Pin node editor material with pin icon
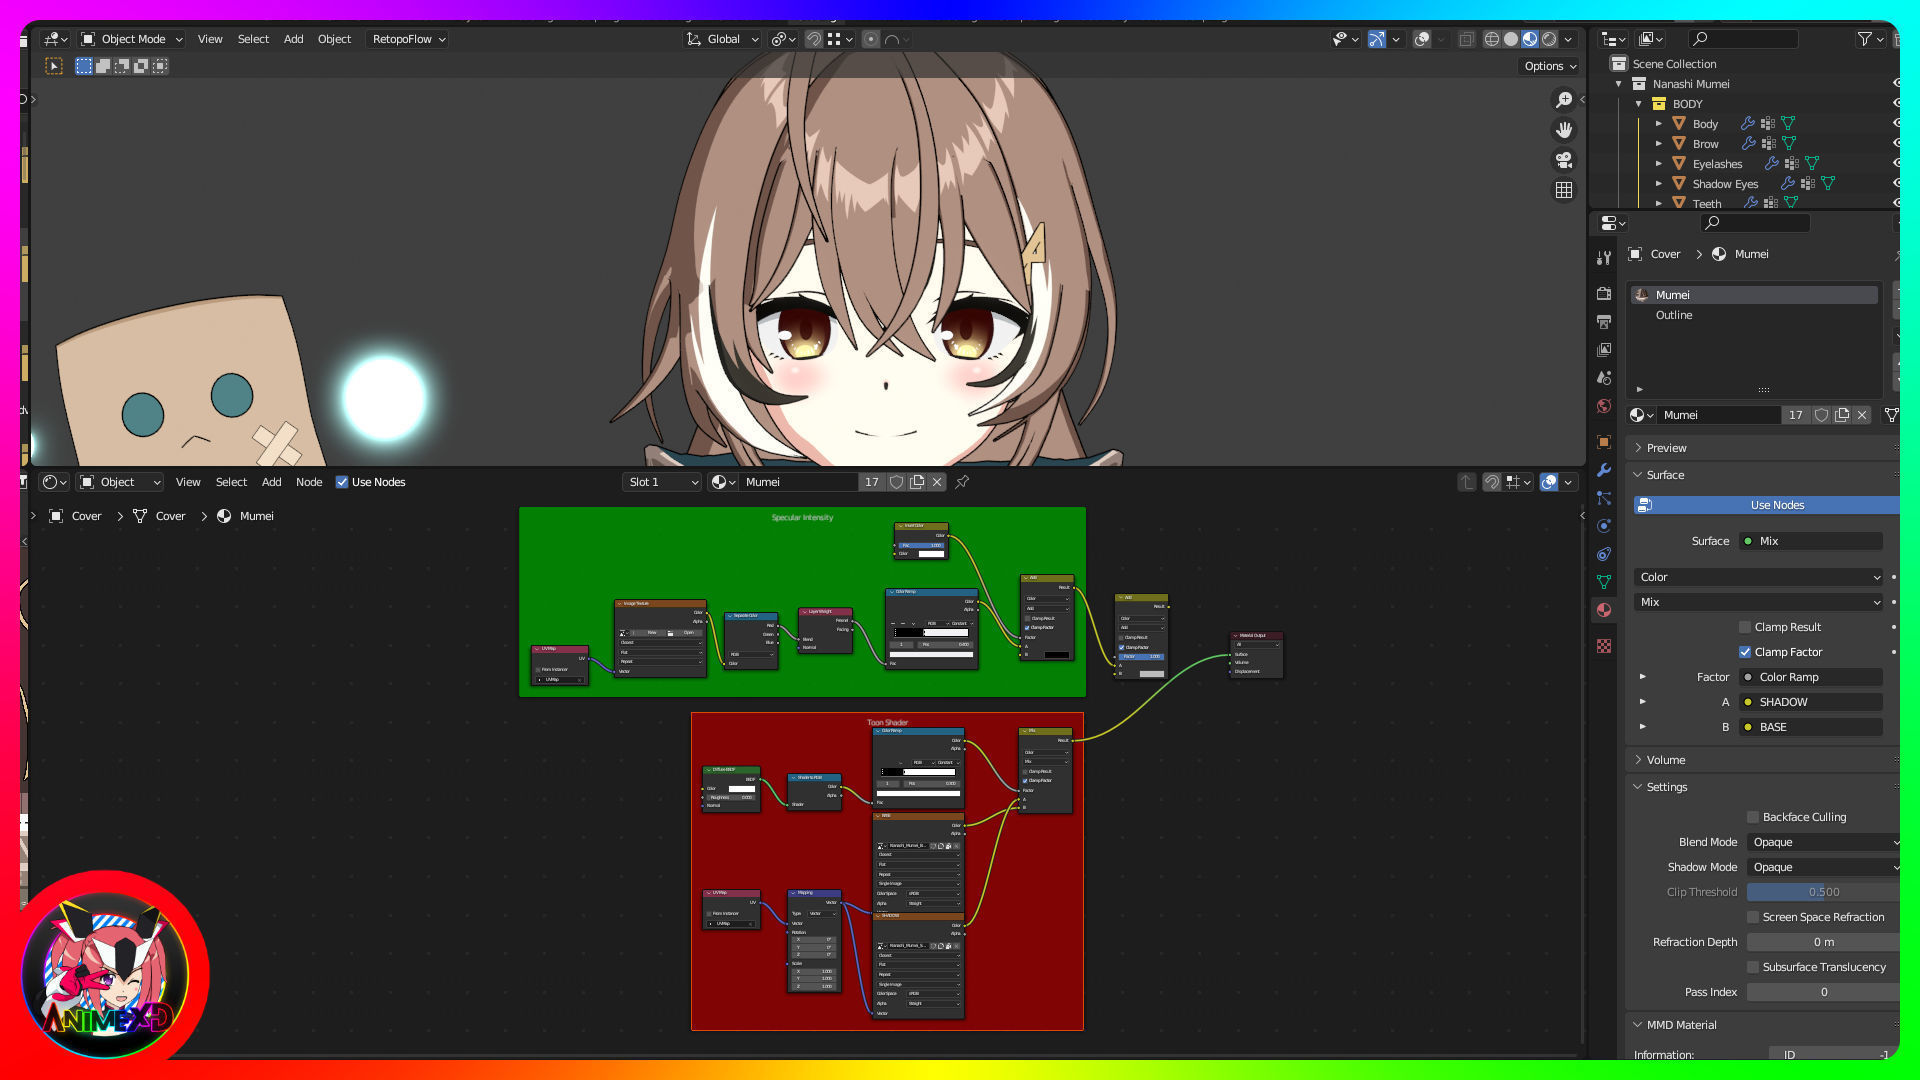This screenshot has height=1080, width=1920. pos(962,482)
